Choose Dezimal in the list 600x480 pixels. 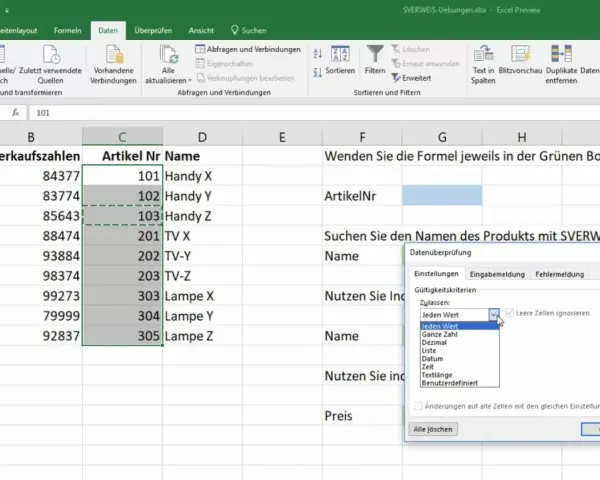click(460, 342)
